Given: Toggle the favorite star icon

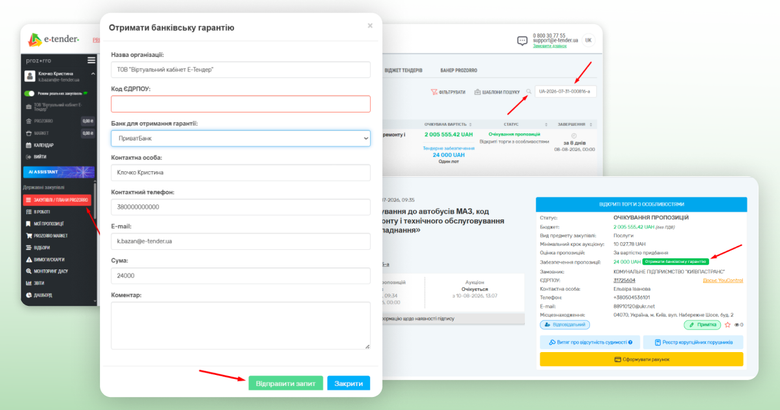Looking at the screenshot, I should [728, 325].
